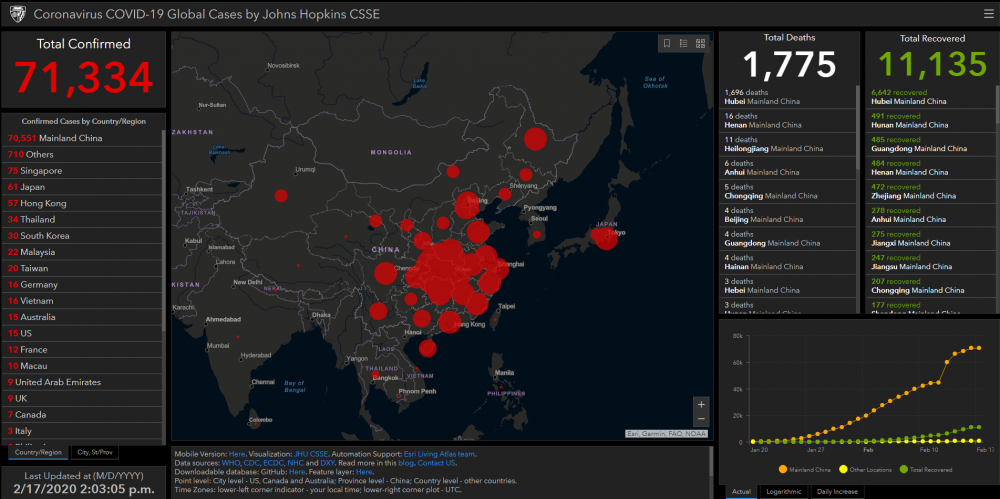This screenshot has width=1000, height=499.
Task: Open the NHC data source link
Action: click(295, 463)
